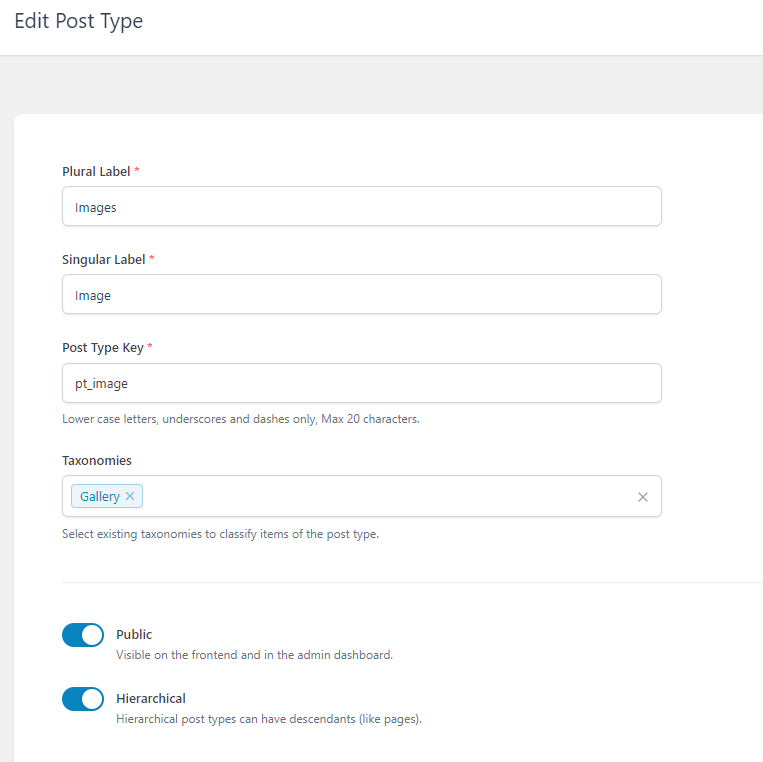Click the descendants description under Hierarchical

[269, 719]
